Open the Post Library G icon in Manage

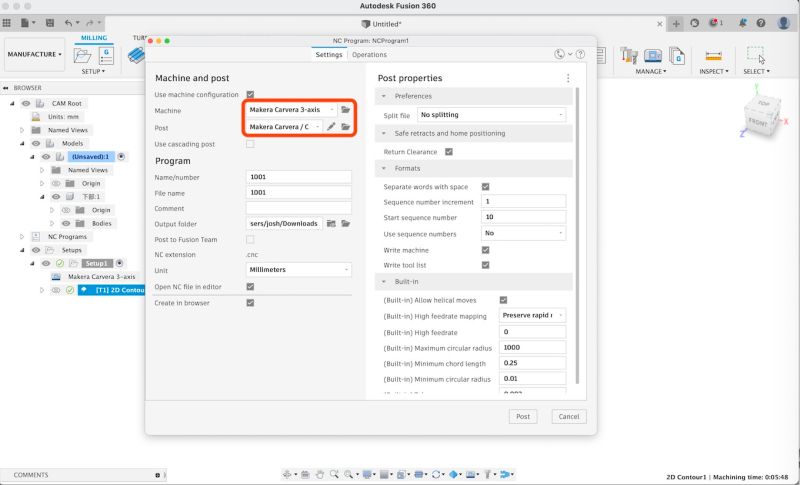pyautogui.click(x=677, y=55)
